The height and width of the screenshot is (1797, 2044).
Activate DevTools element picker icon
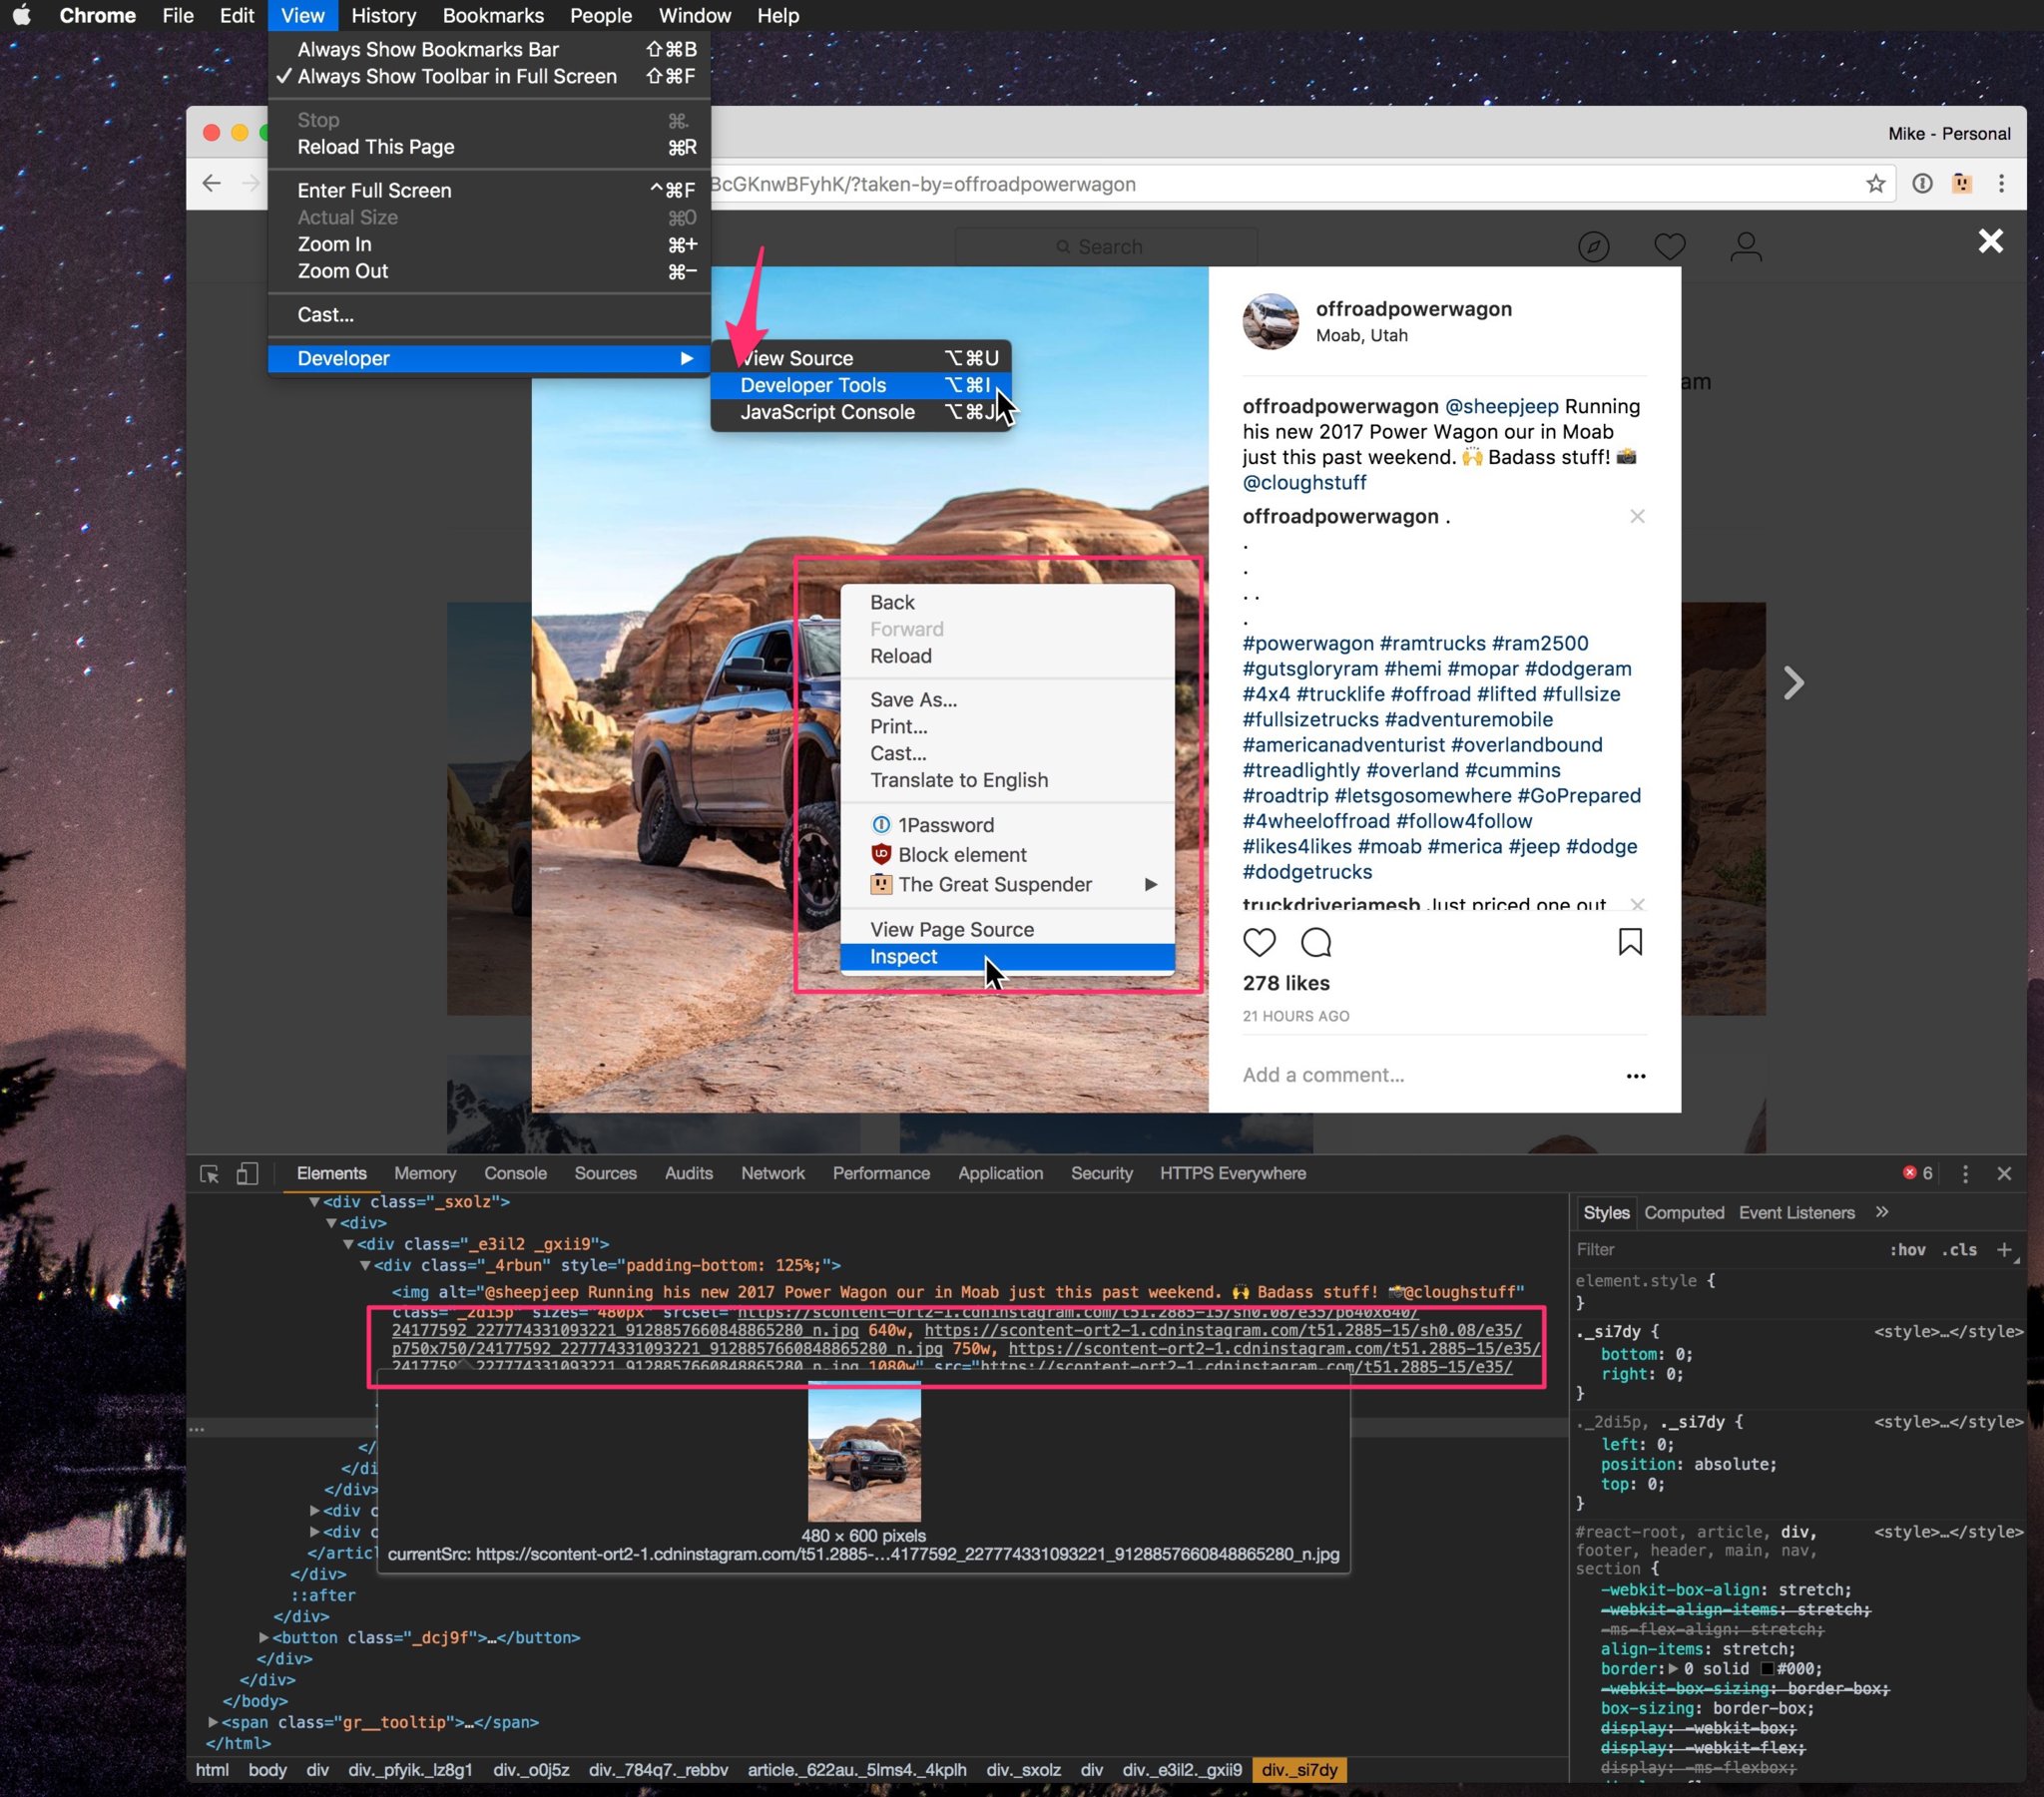click(x=209, y=1174)
